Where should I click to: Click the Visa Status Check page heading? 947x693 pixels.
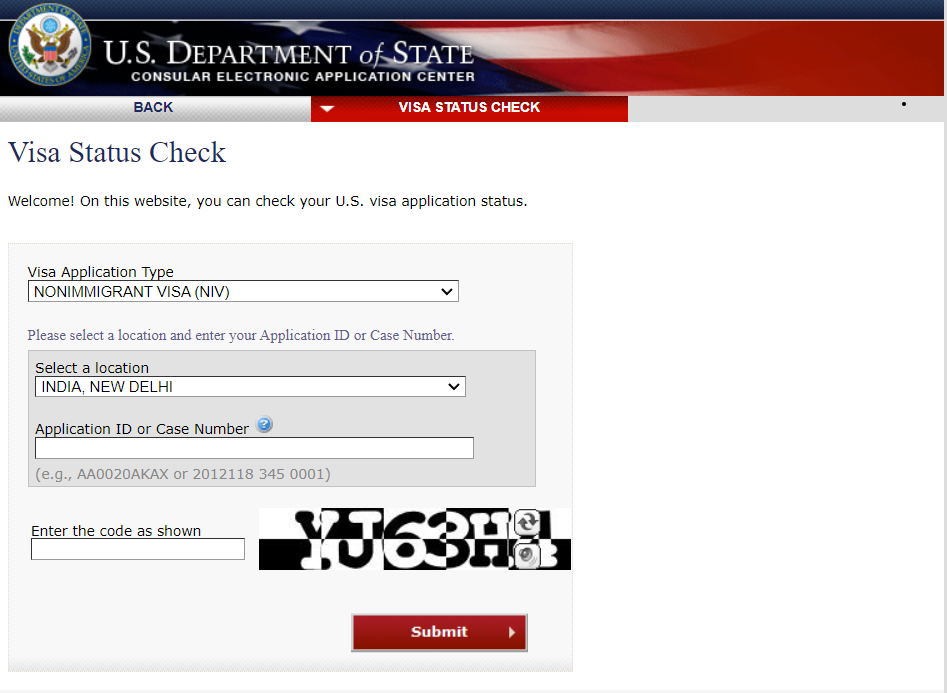[x=117, y=152]
